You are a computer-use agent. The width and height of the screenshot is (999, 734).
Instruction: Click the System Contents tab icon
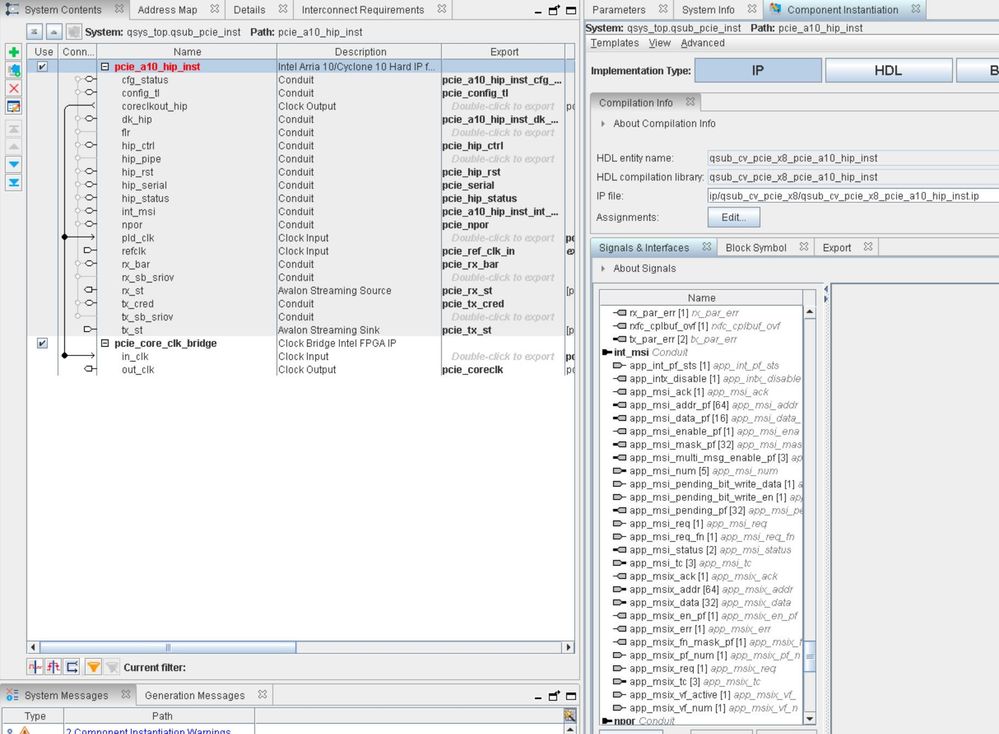(x=12, y=9)
